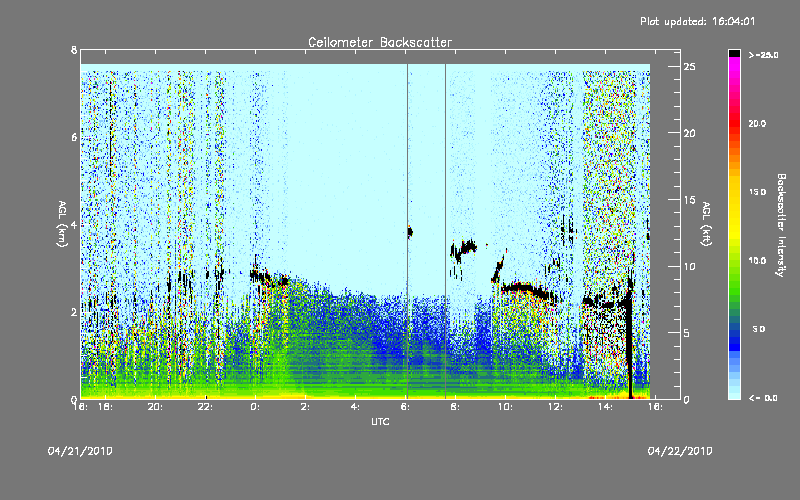
Task: Click the ">-25.0" colorbar maximum label
Action: pyautogui.click(x=763, y=55)
